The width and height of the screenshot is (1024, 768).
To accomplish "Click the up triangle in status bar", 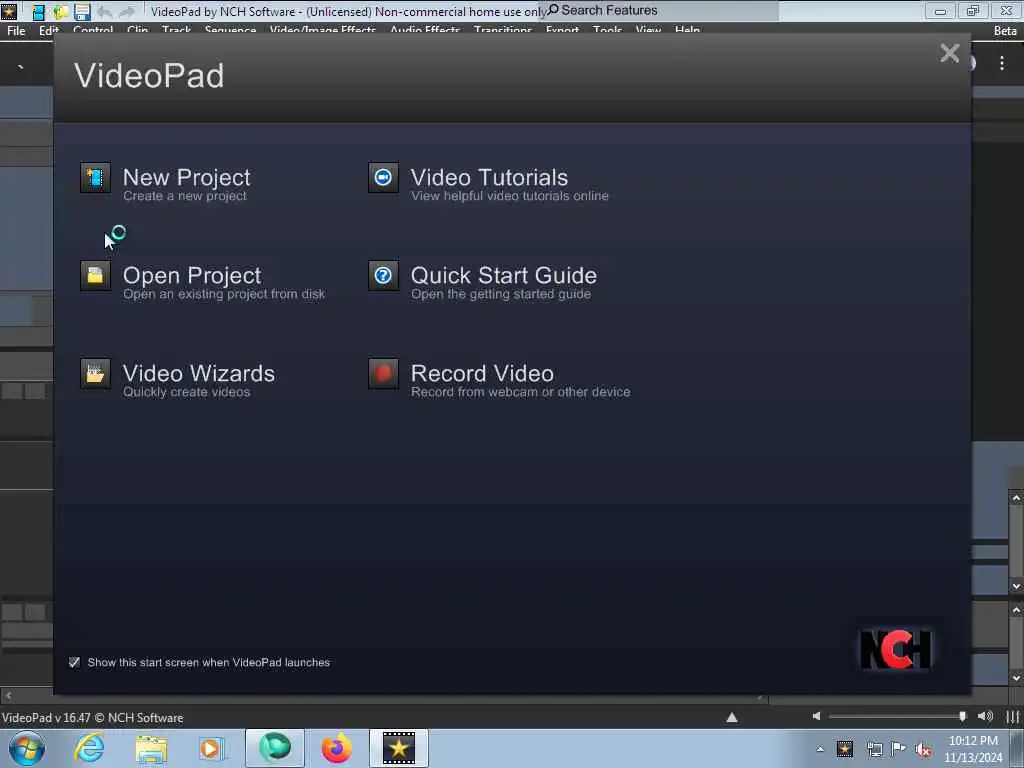I will 732,717.
